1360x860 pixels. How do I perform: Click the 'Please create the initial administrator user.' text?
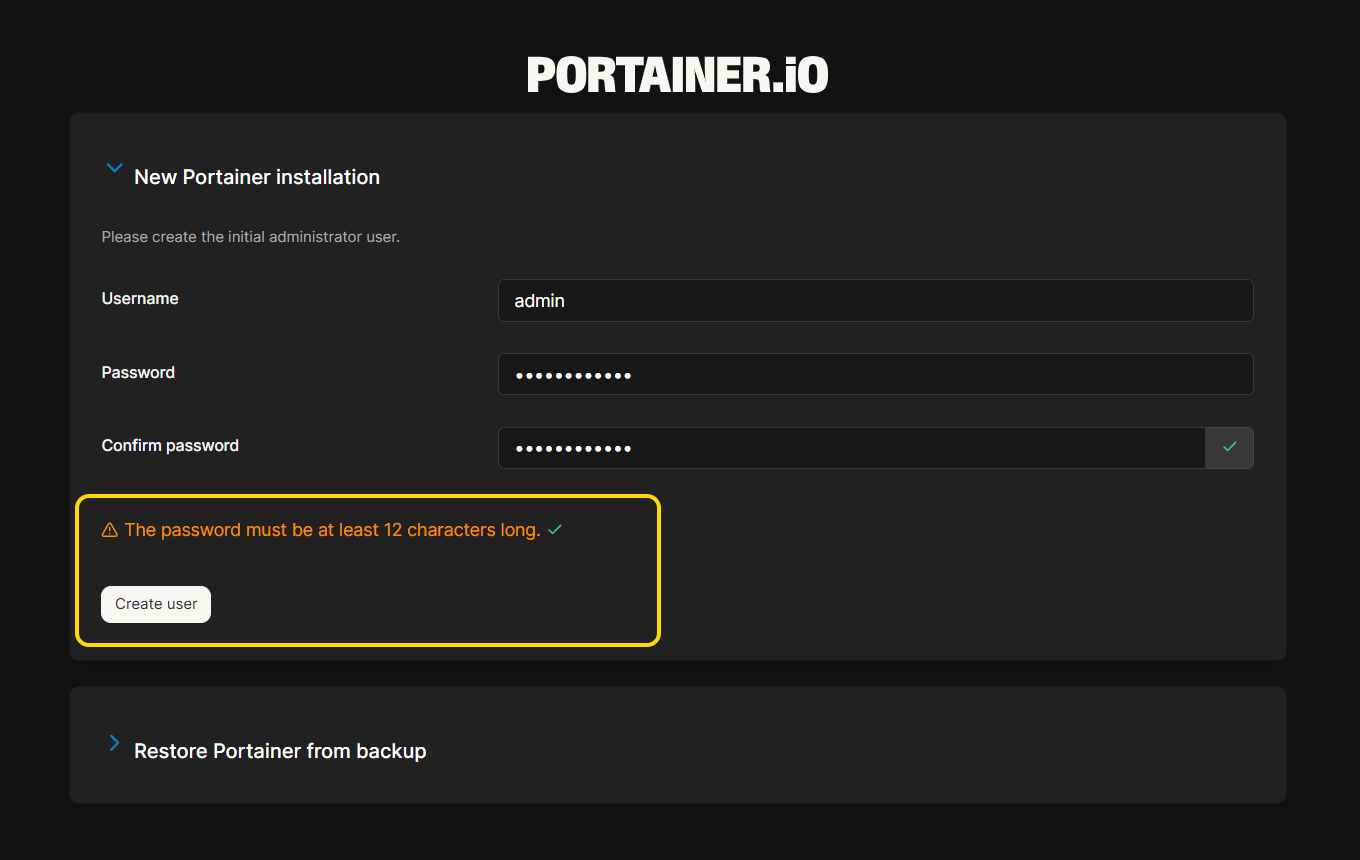251,237
